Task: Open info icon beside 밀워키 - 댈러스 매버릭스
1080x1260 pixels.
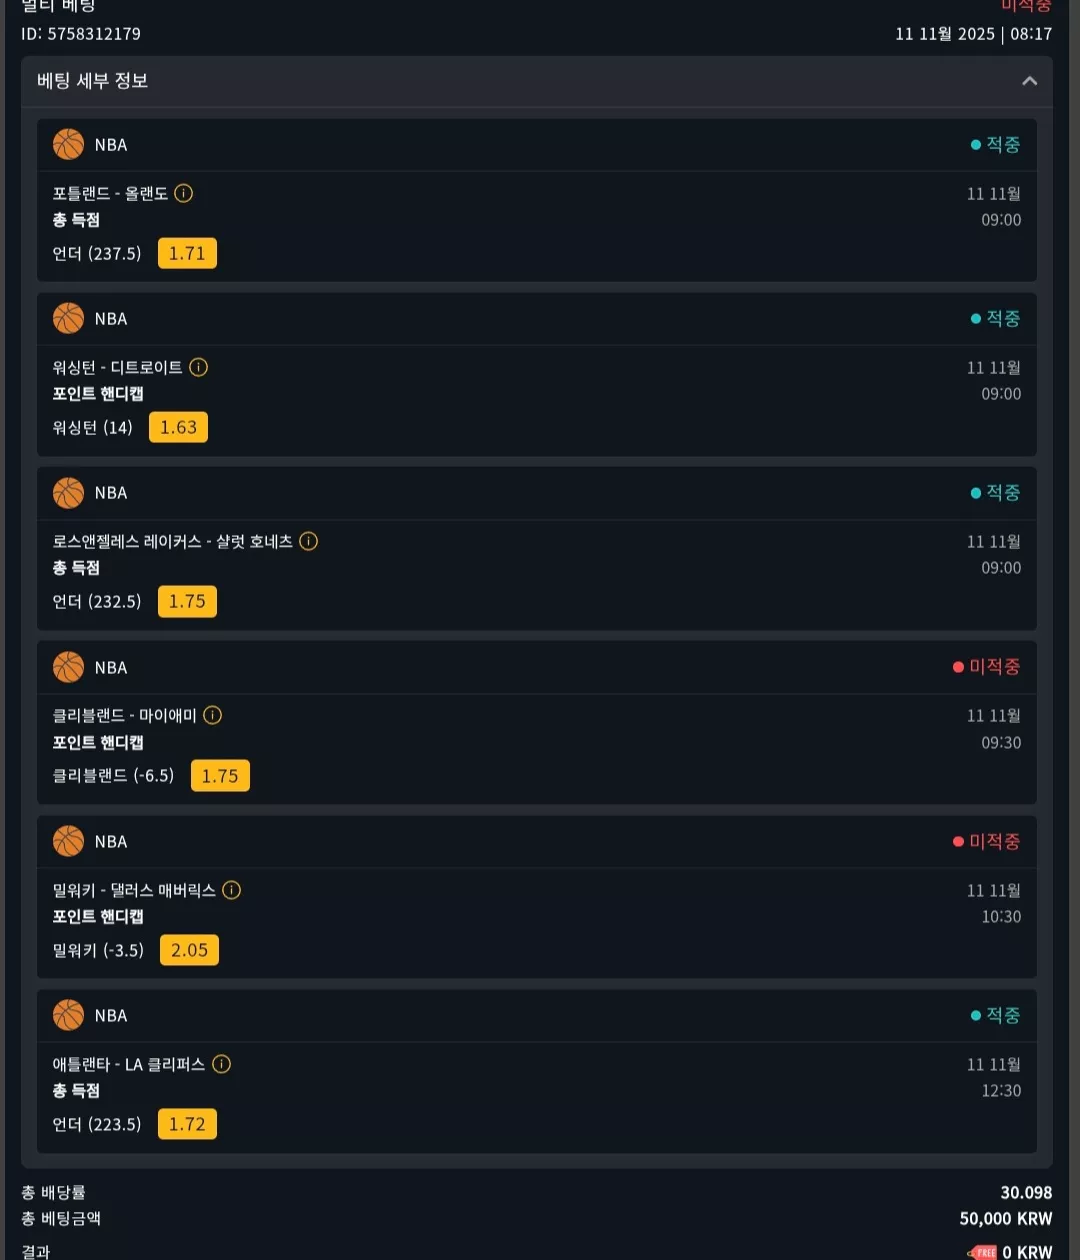Action: point(232,890)
